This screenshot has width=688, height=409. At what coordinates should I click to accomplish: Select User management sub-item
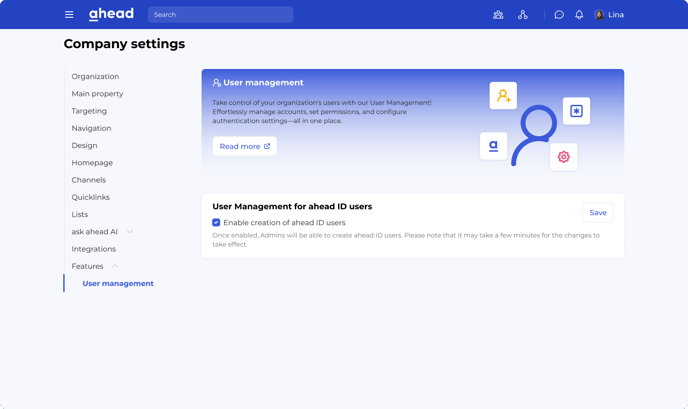[118, 283]
